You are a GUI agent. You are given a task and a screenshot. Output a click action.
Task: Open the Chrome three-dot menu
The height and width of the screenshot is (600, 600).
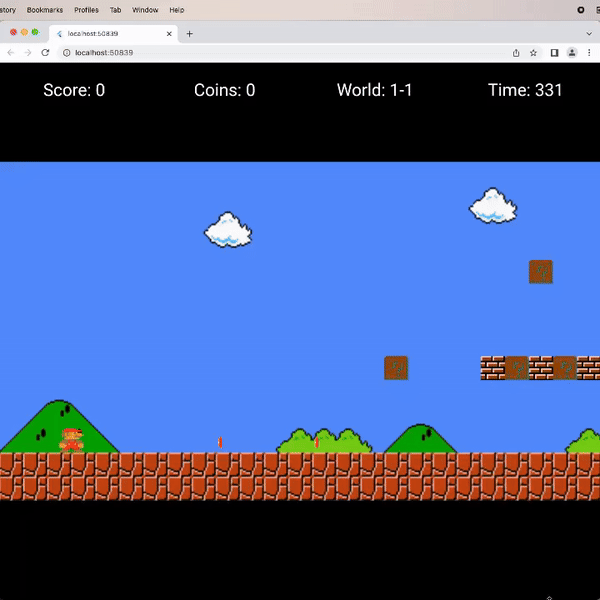pos(589,52)
